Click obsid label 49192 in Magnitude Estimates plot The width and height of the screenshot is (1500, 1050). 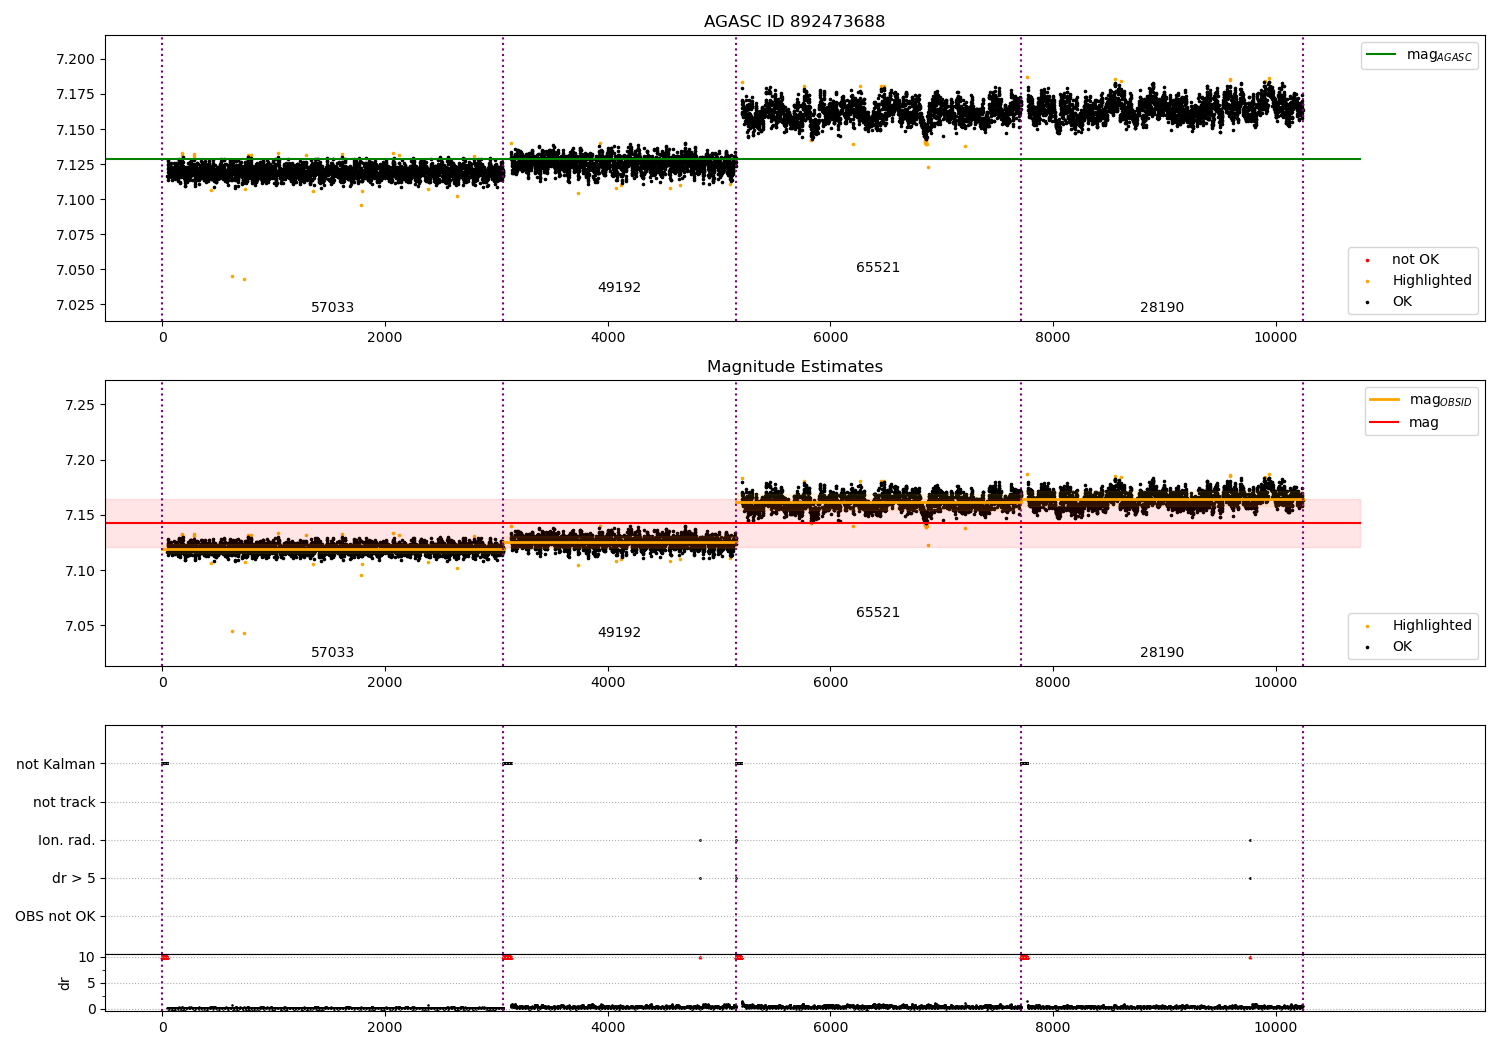click(619, 633)
